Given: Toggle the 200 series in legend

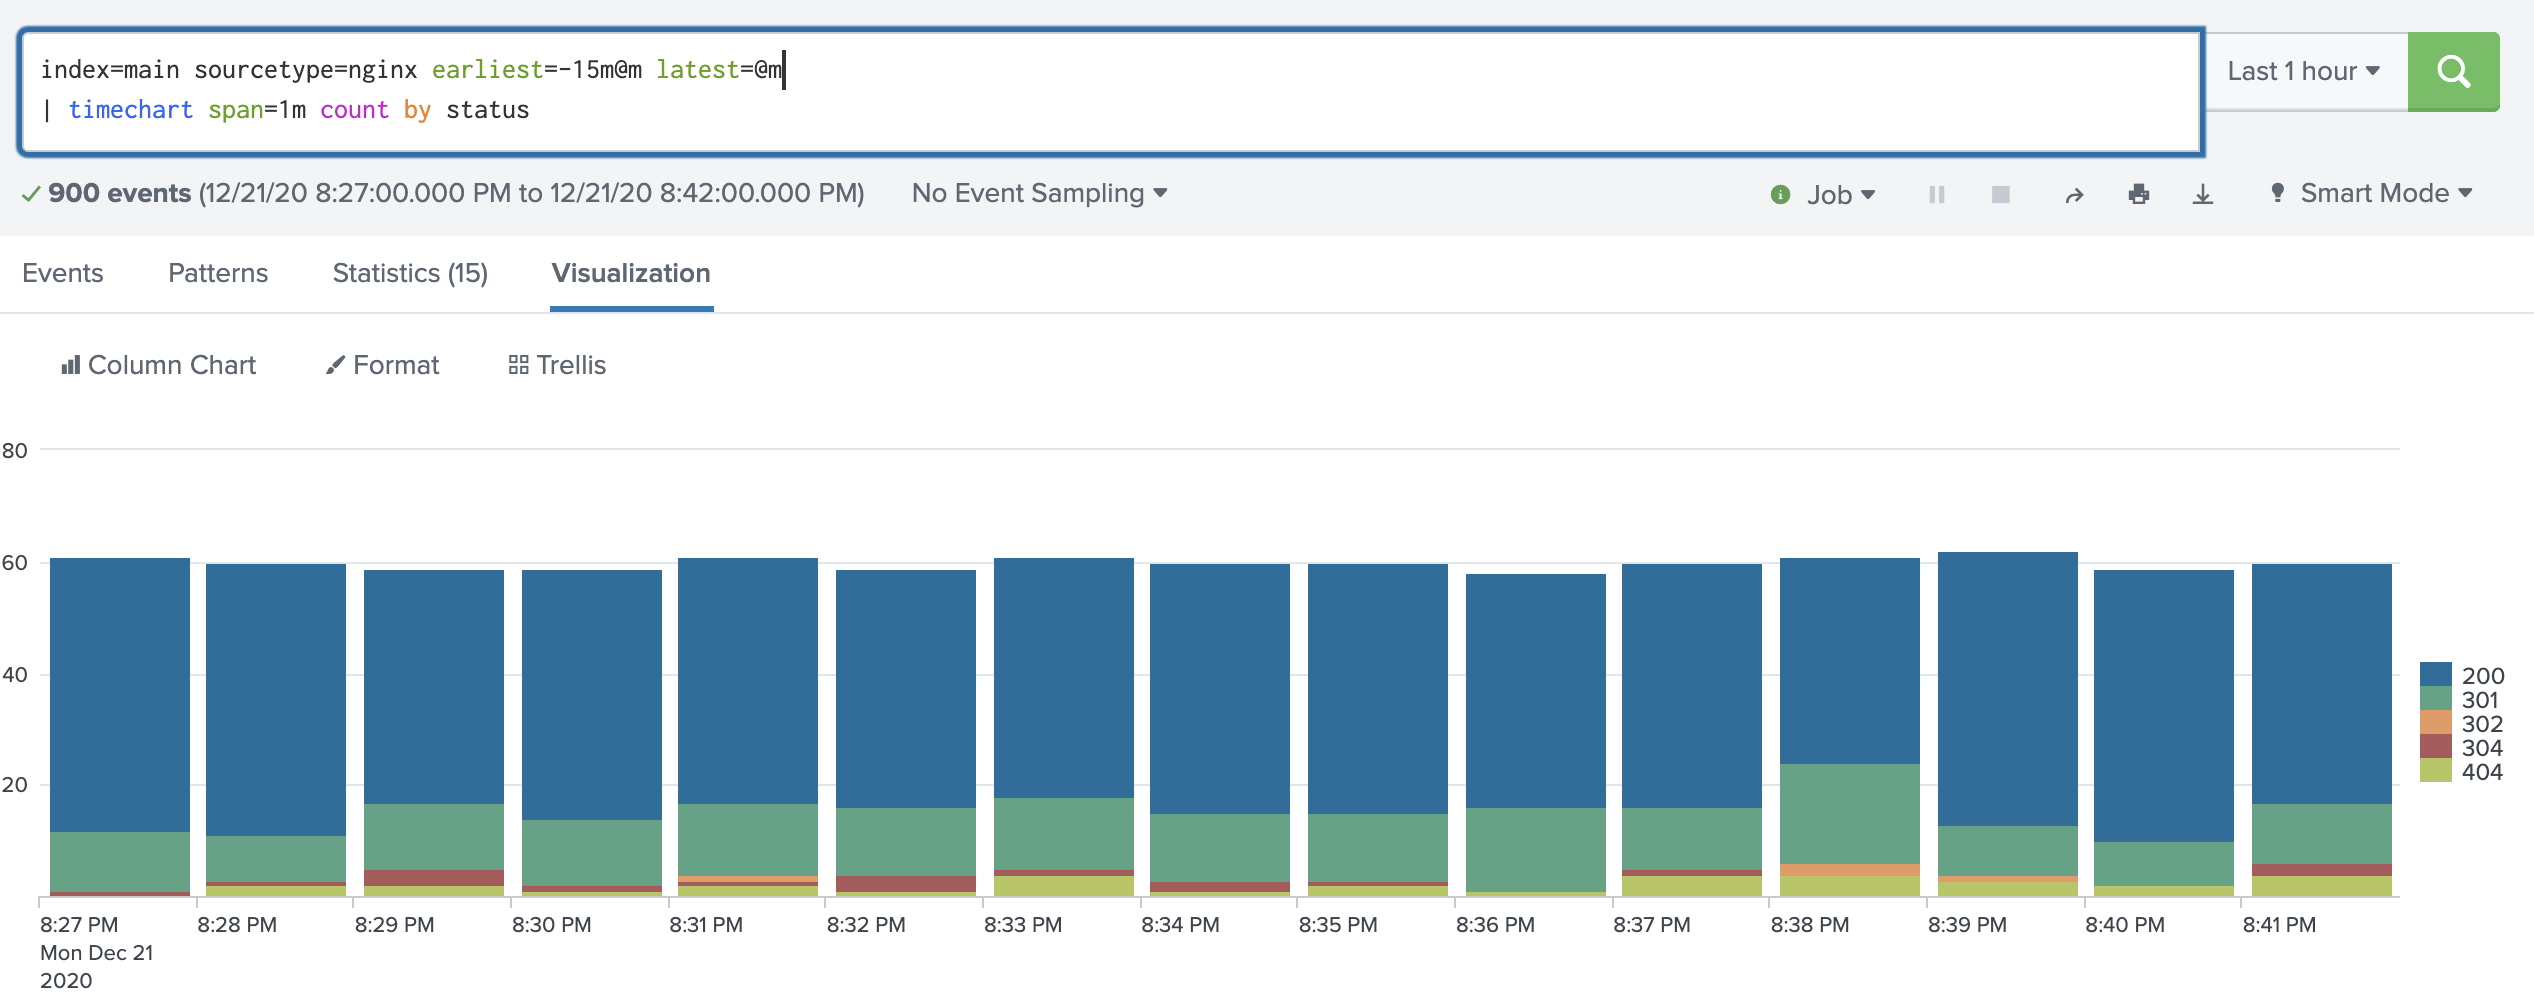Looking at the screenshot, I should point(2462,675).
